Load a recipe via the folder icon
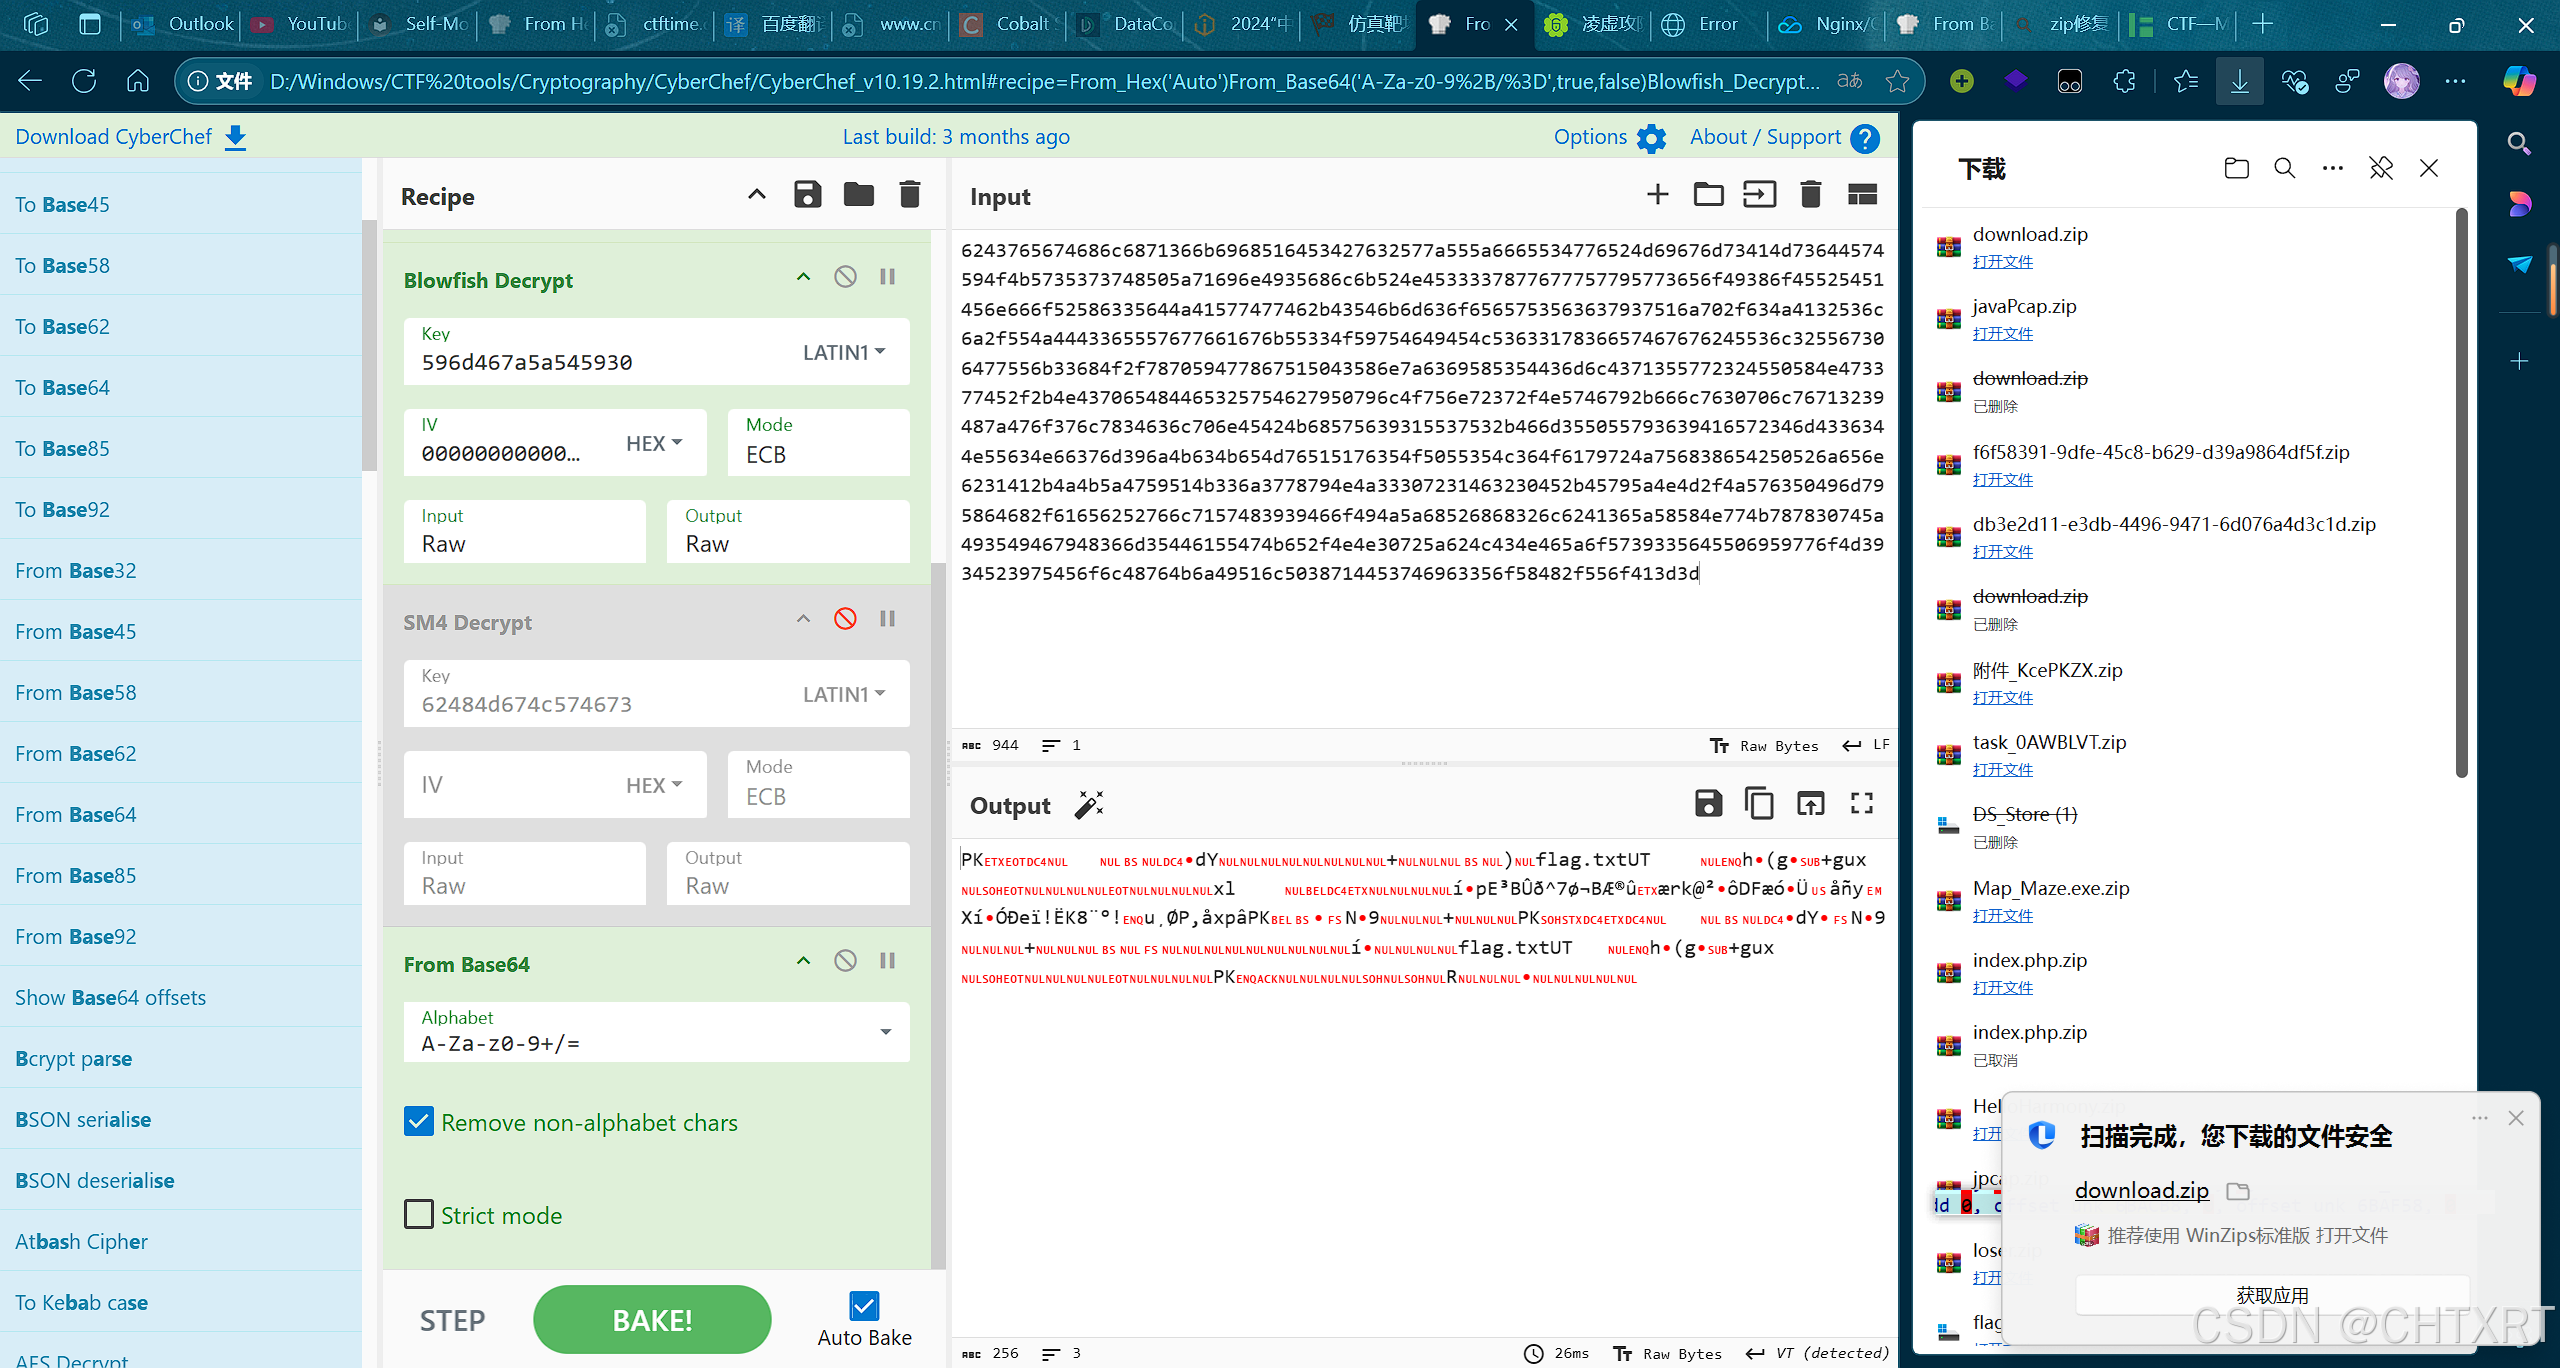This screenshot has width=2560, height=1368. [859, 195]
